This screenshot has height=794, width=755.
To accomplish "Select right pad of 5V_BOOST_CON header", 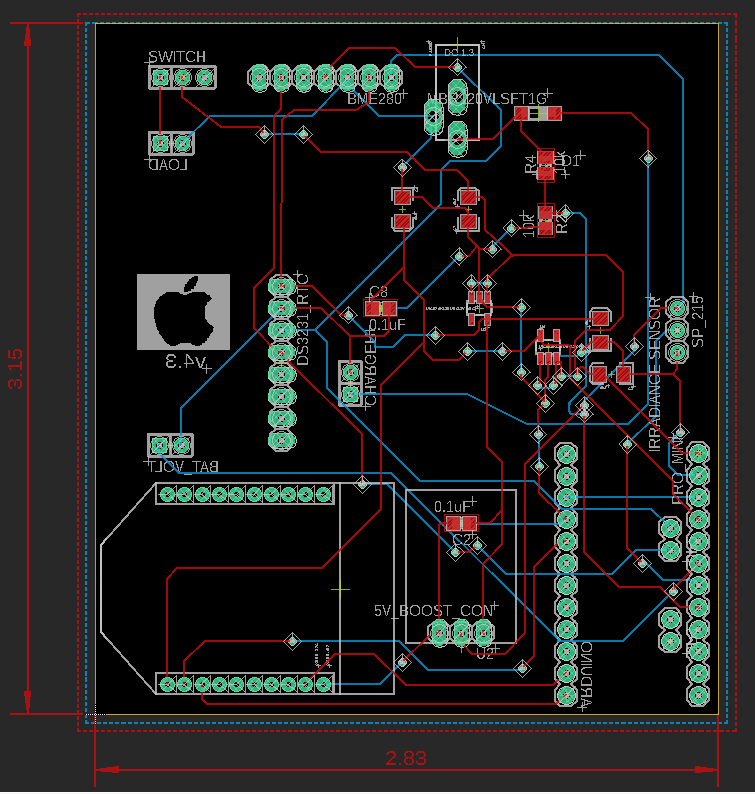I will pyautogui.click(x=484, y=632).
